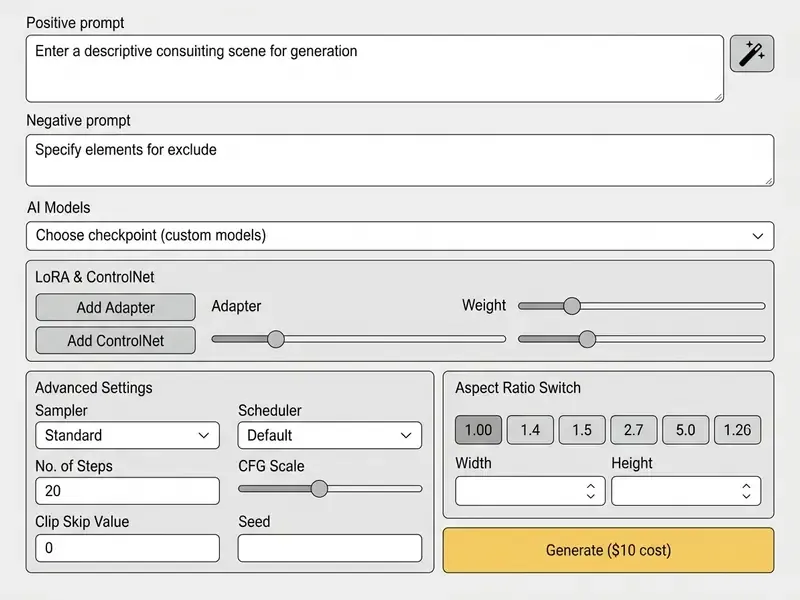Click the magic wand prompt enhancer icon
Viewport: 800px width, 600px height.
point(752,54)
